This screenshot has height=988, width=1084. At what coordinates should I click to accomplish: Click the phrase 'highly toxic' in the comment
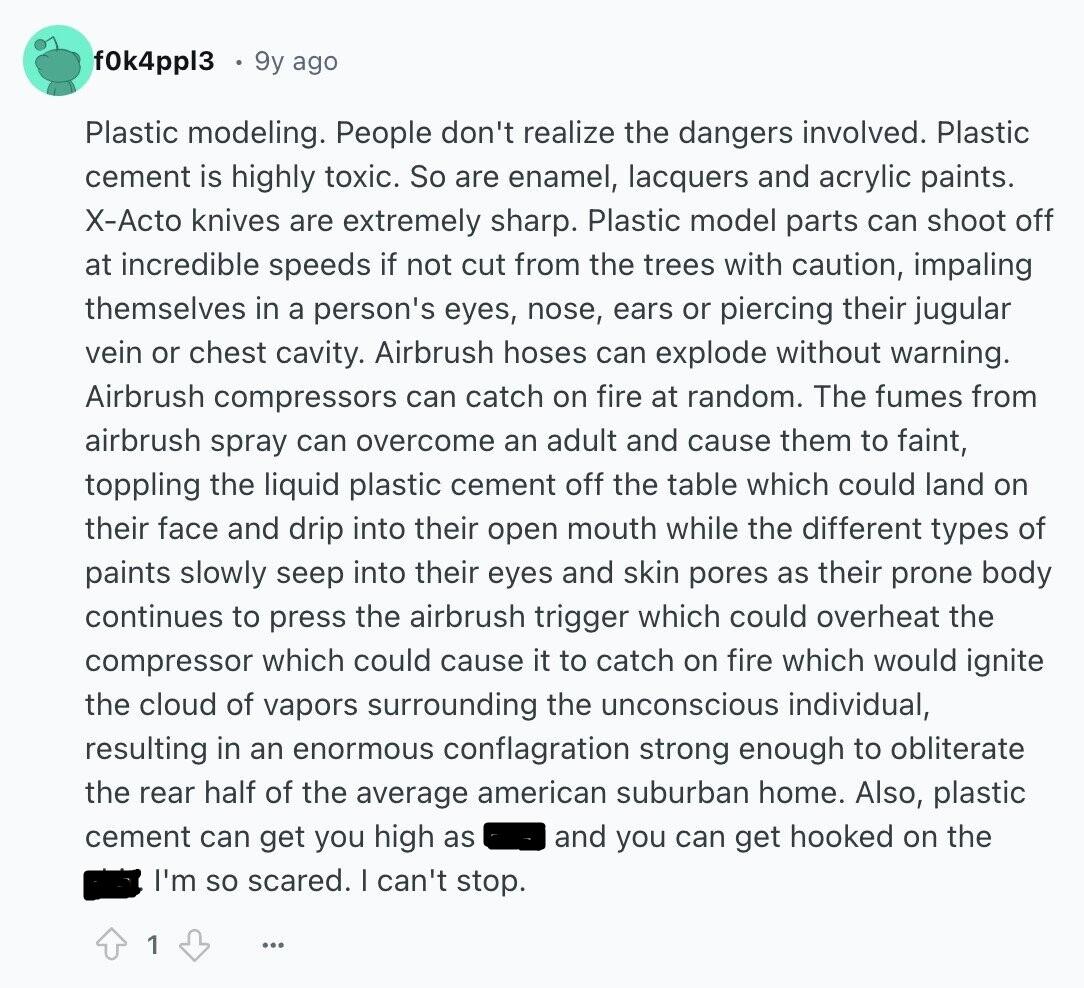click(315, 178)
